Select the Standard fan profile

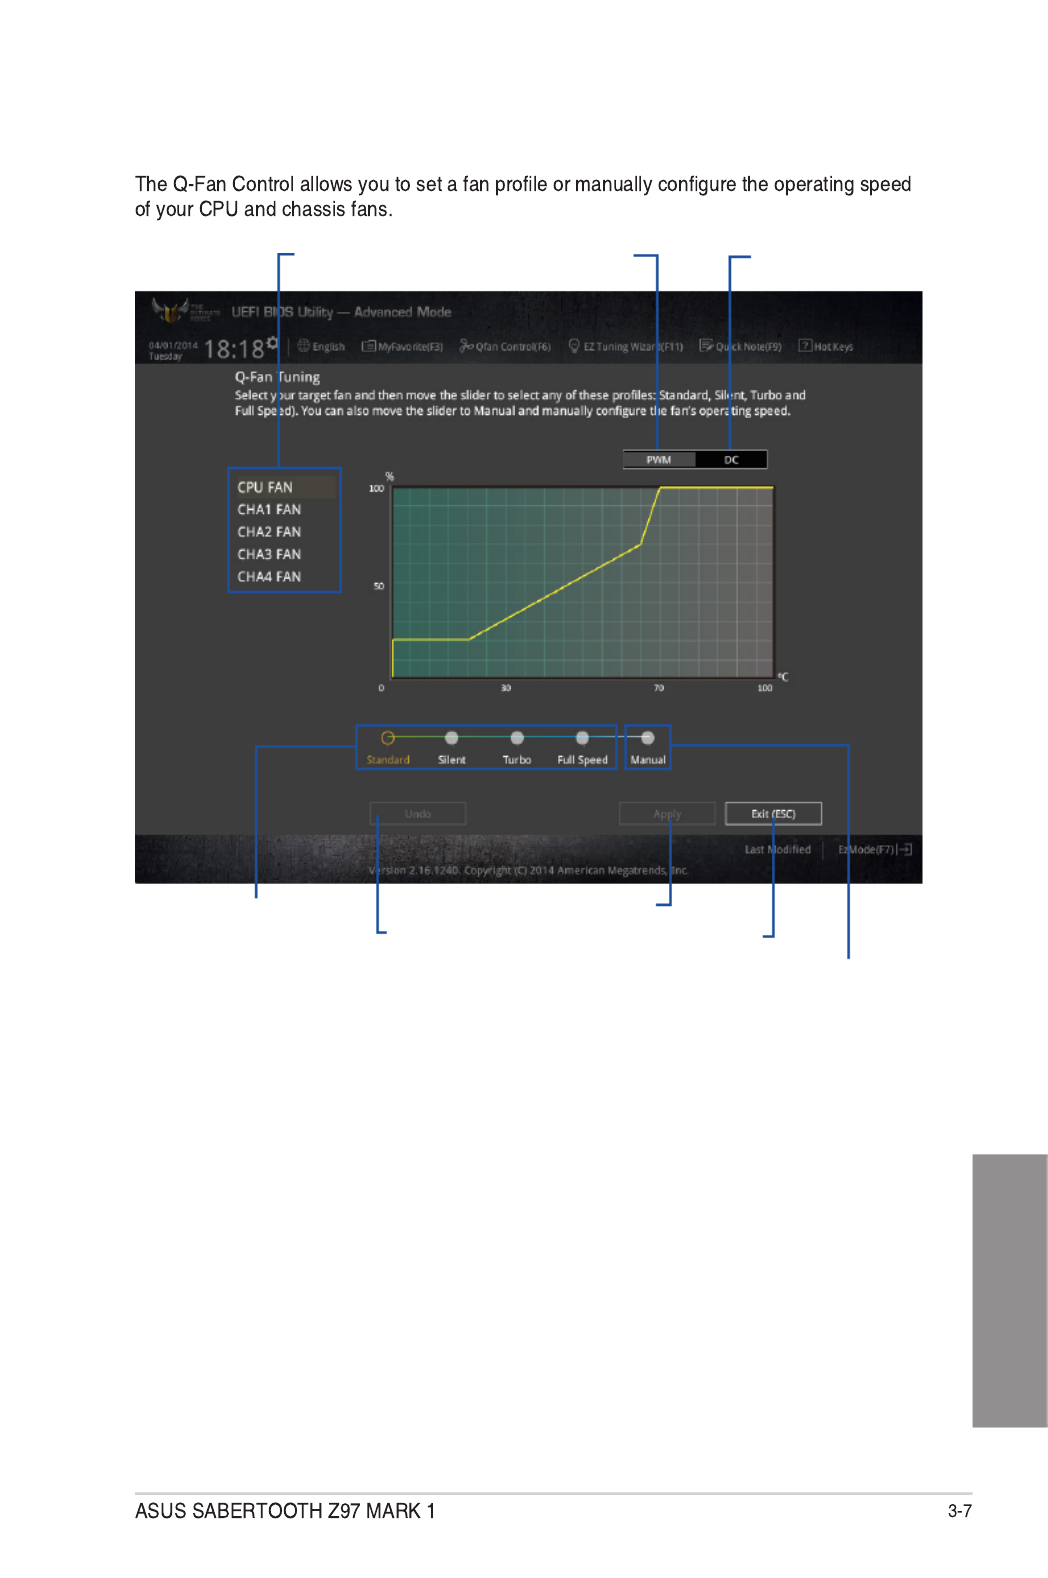pyautogui.click(x=388, y=739)
